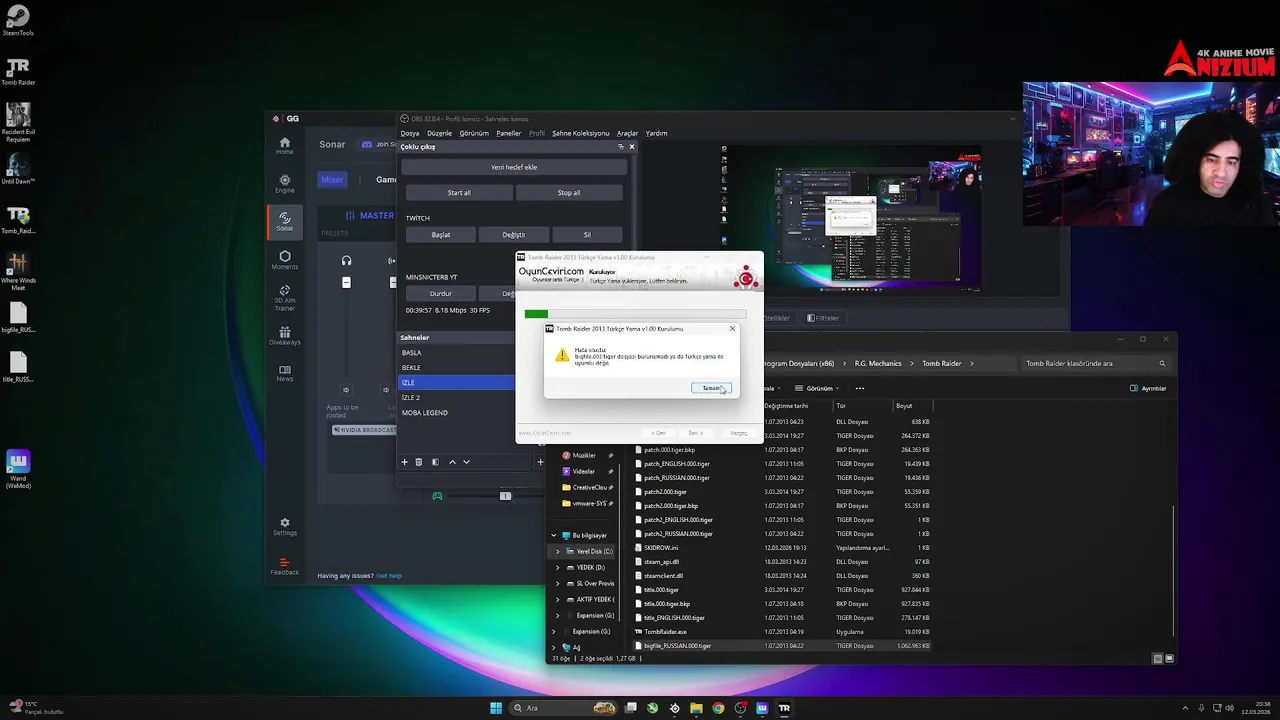Open Giveaways in the GG sidebar

click(284, 336)
